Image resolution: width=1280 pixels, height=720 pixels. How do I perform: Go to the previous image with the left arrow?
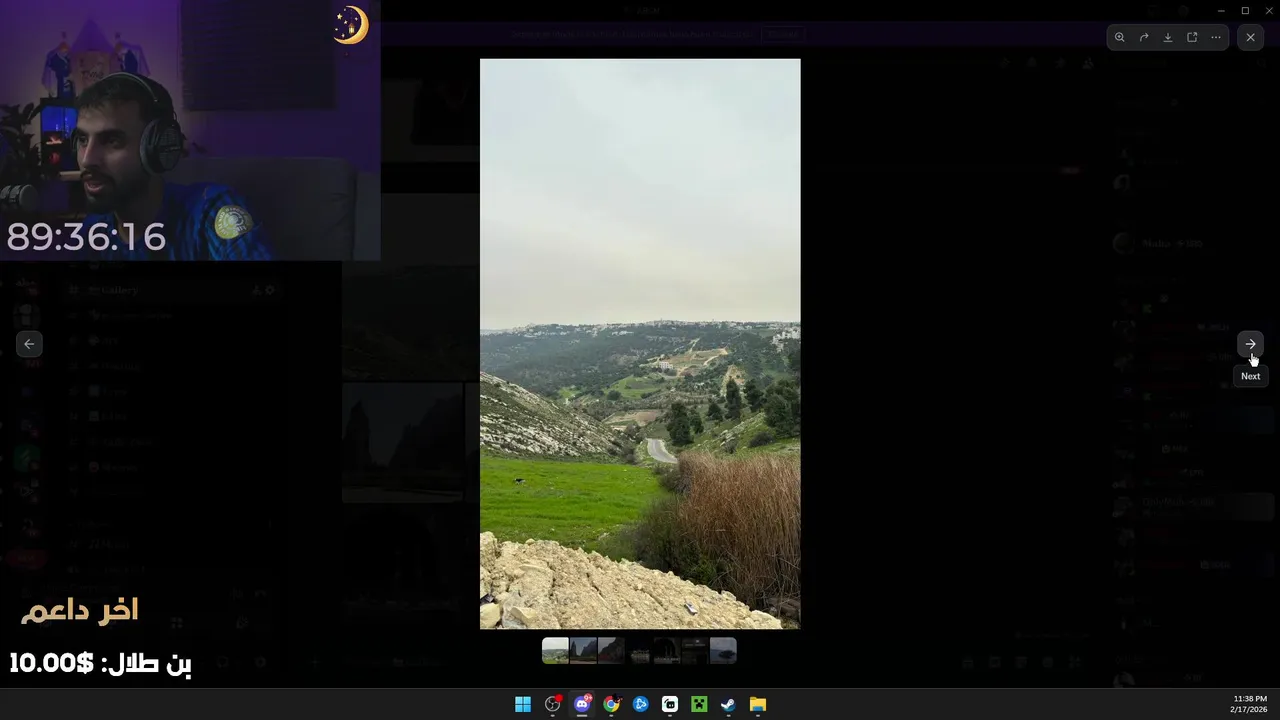click(x=29, y=344)
